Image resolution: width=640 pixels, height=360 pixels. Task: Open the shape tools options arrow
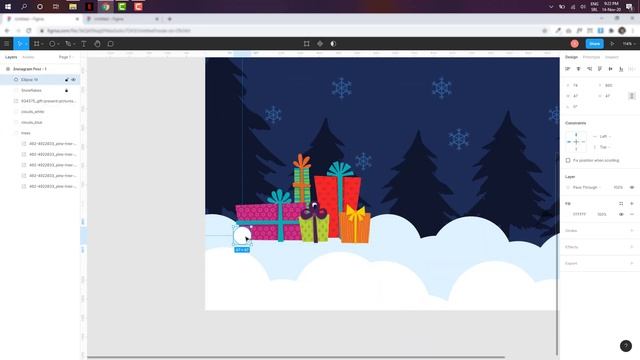pos(58,44)
